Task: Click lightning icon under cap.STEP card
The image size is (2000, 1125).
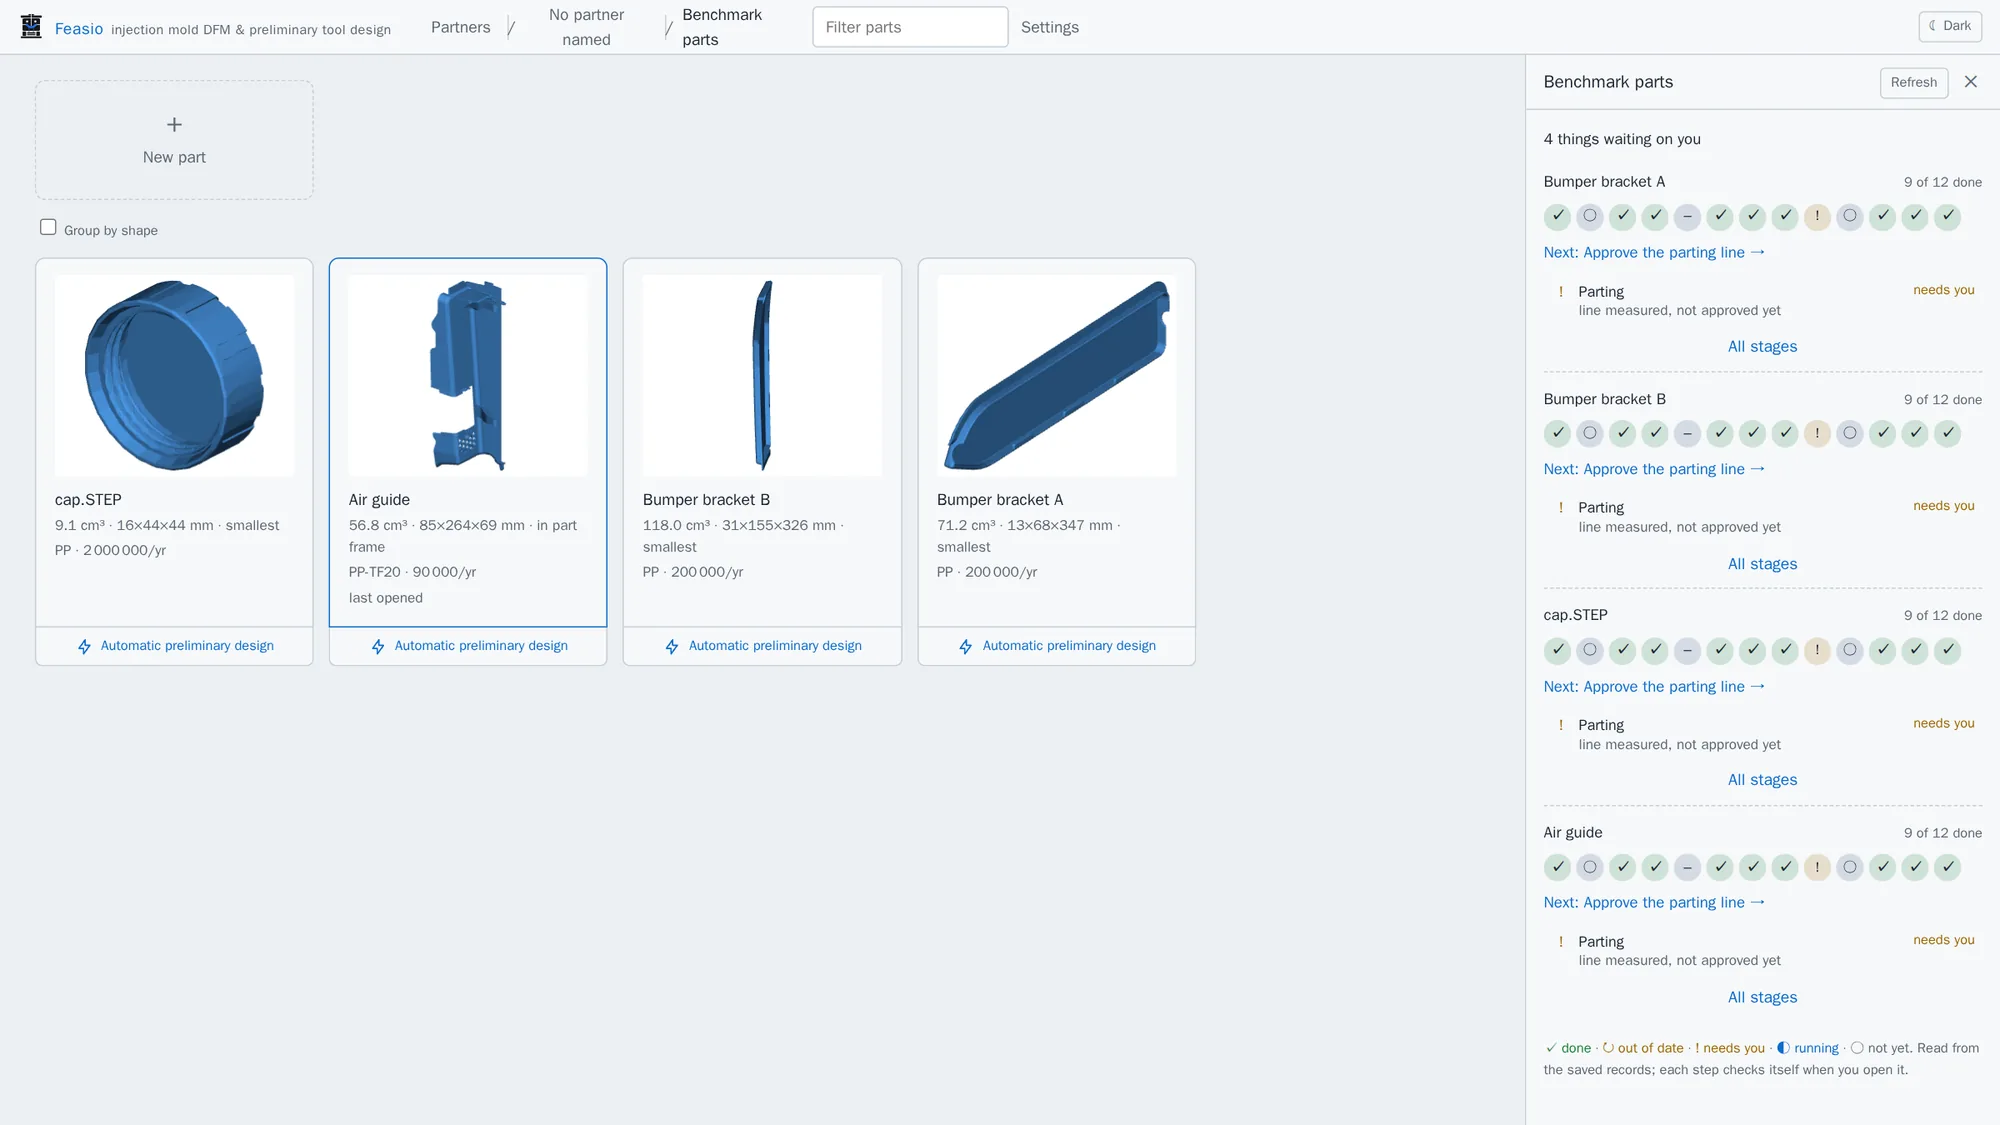Action: click(84, 647)
